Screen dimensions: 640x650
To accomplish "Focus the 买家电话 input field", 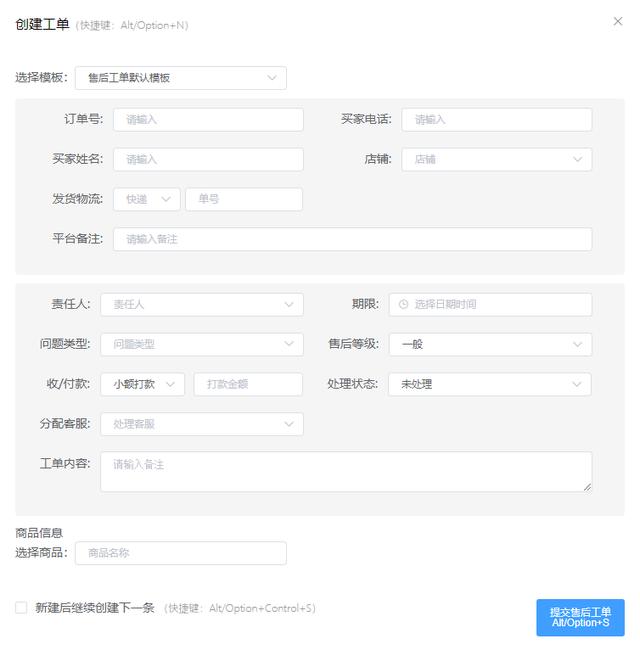I will (x=496, y=120).
